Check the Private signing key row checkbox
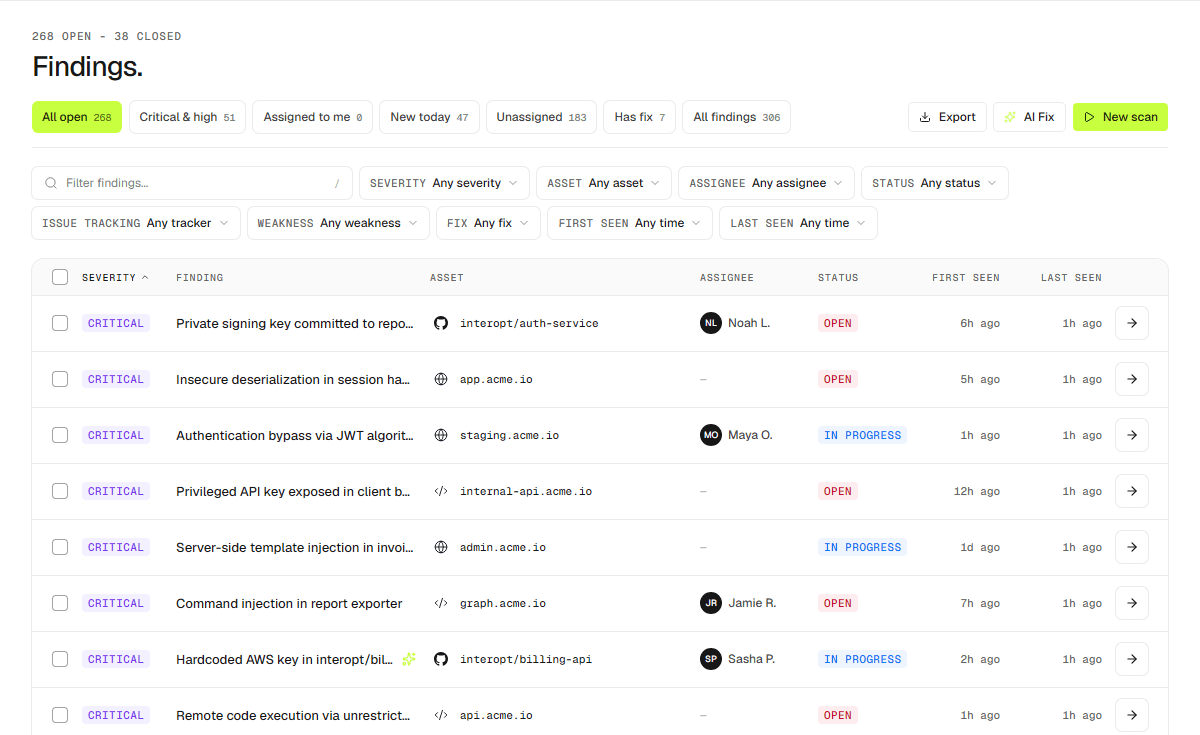1200x735 pixels. [x=60, y=323]
